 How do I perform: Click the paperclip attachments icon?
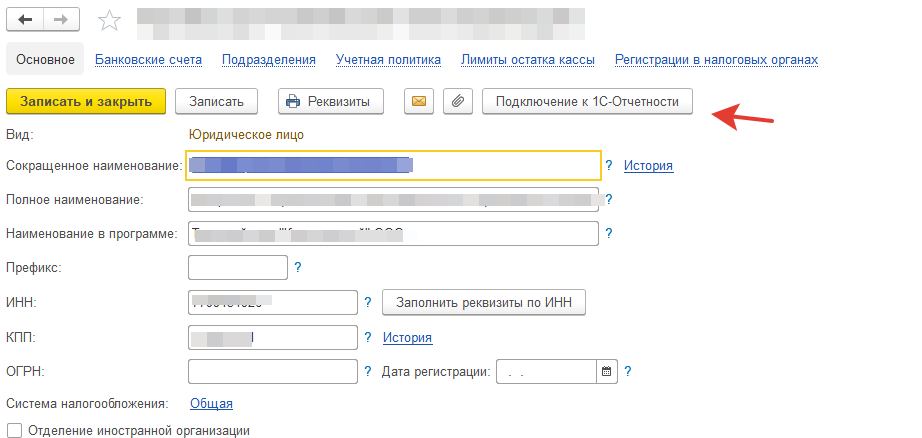coord(457,101)
